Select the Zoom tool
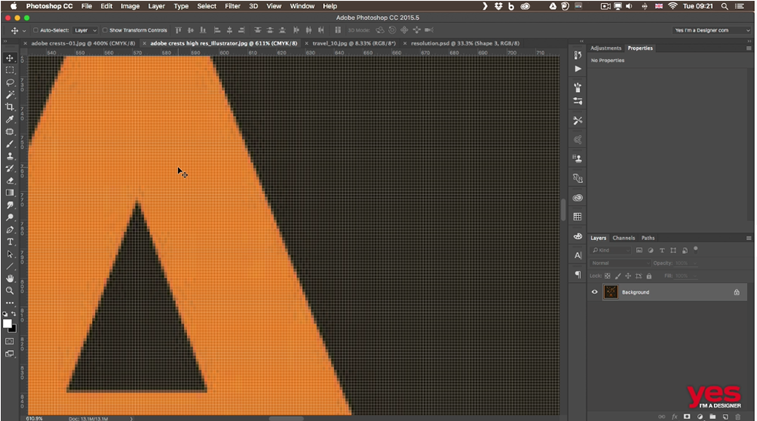757x421 pixels. click(x=10, y=291)
